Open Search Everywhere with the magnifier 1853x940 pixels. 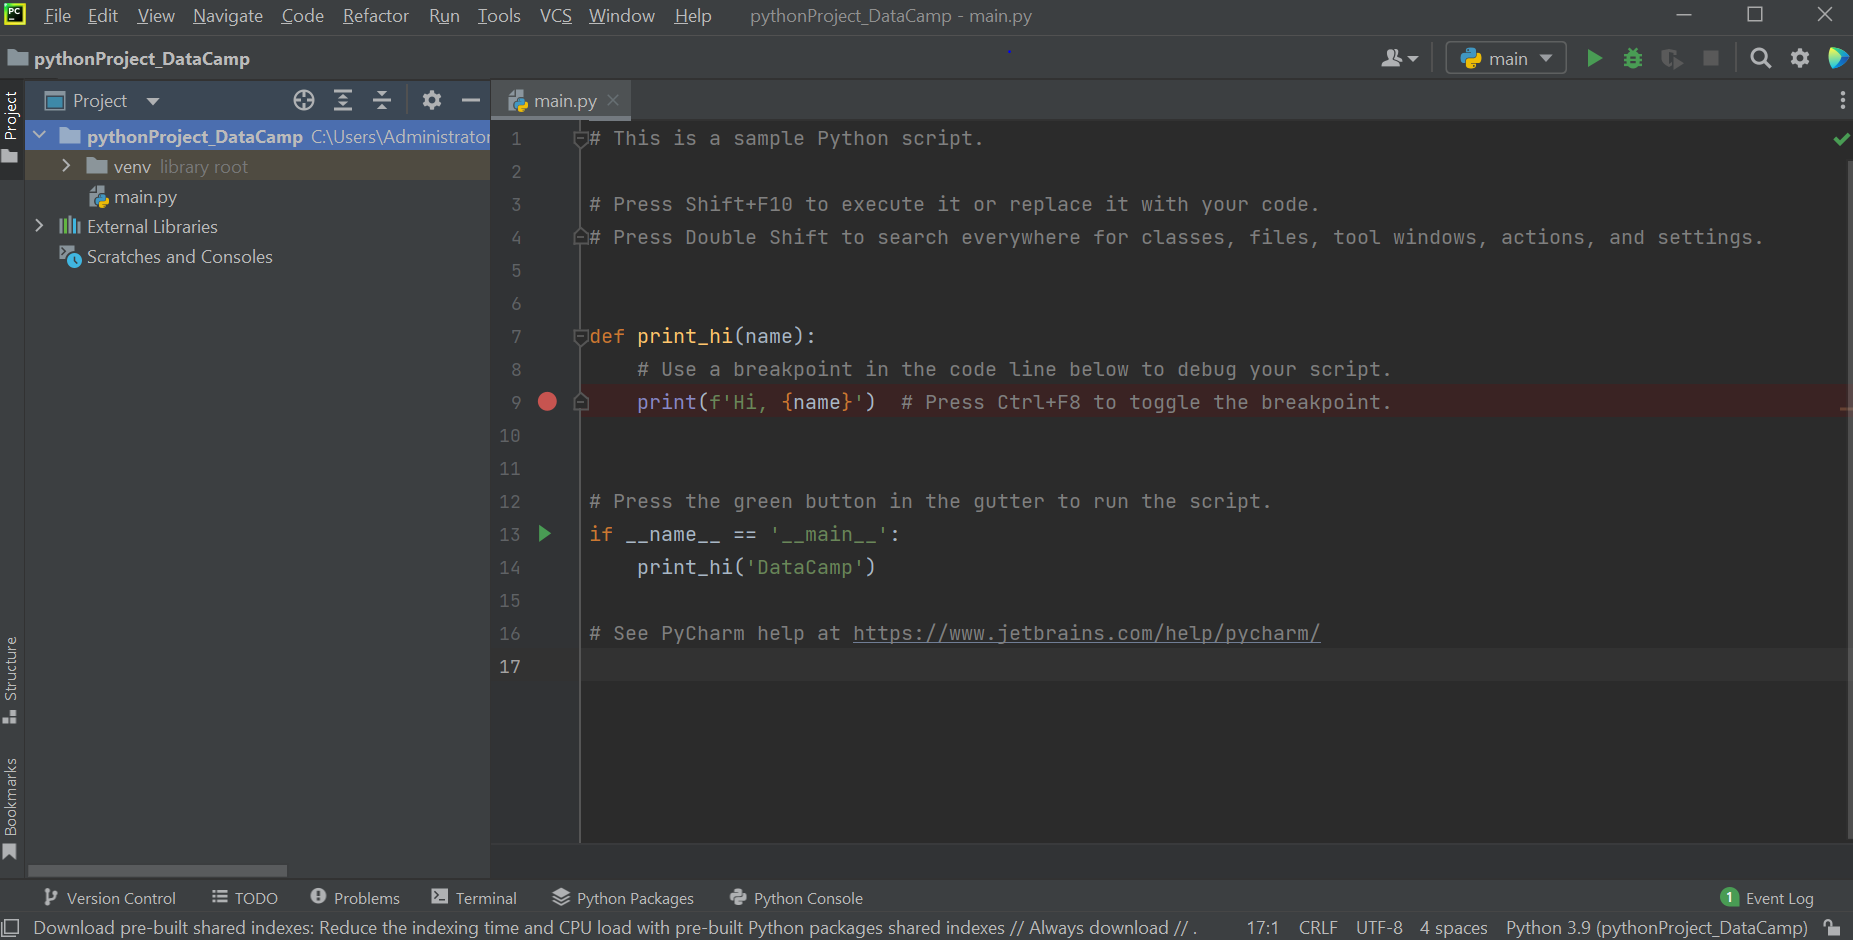[x=1760, y=58]
